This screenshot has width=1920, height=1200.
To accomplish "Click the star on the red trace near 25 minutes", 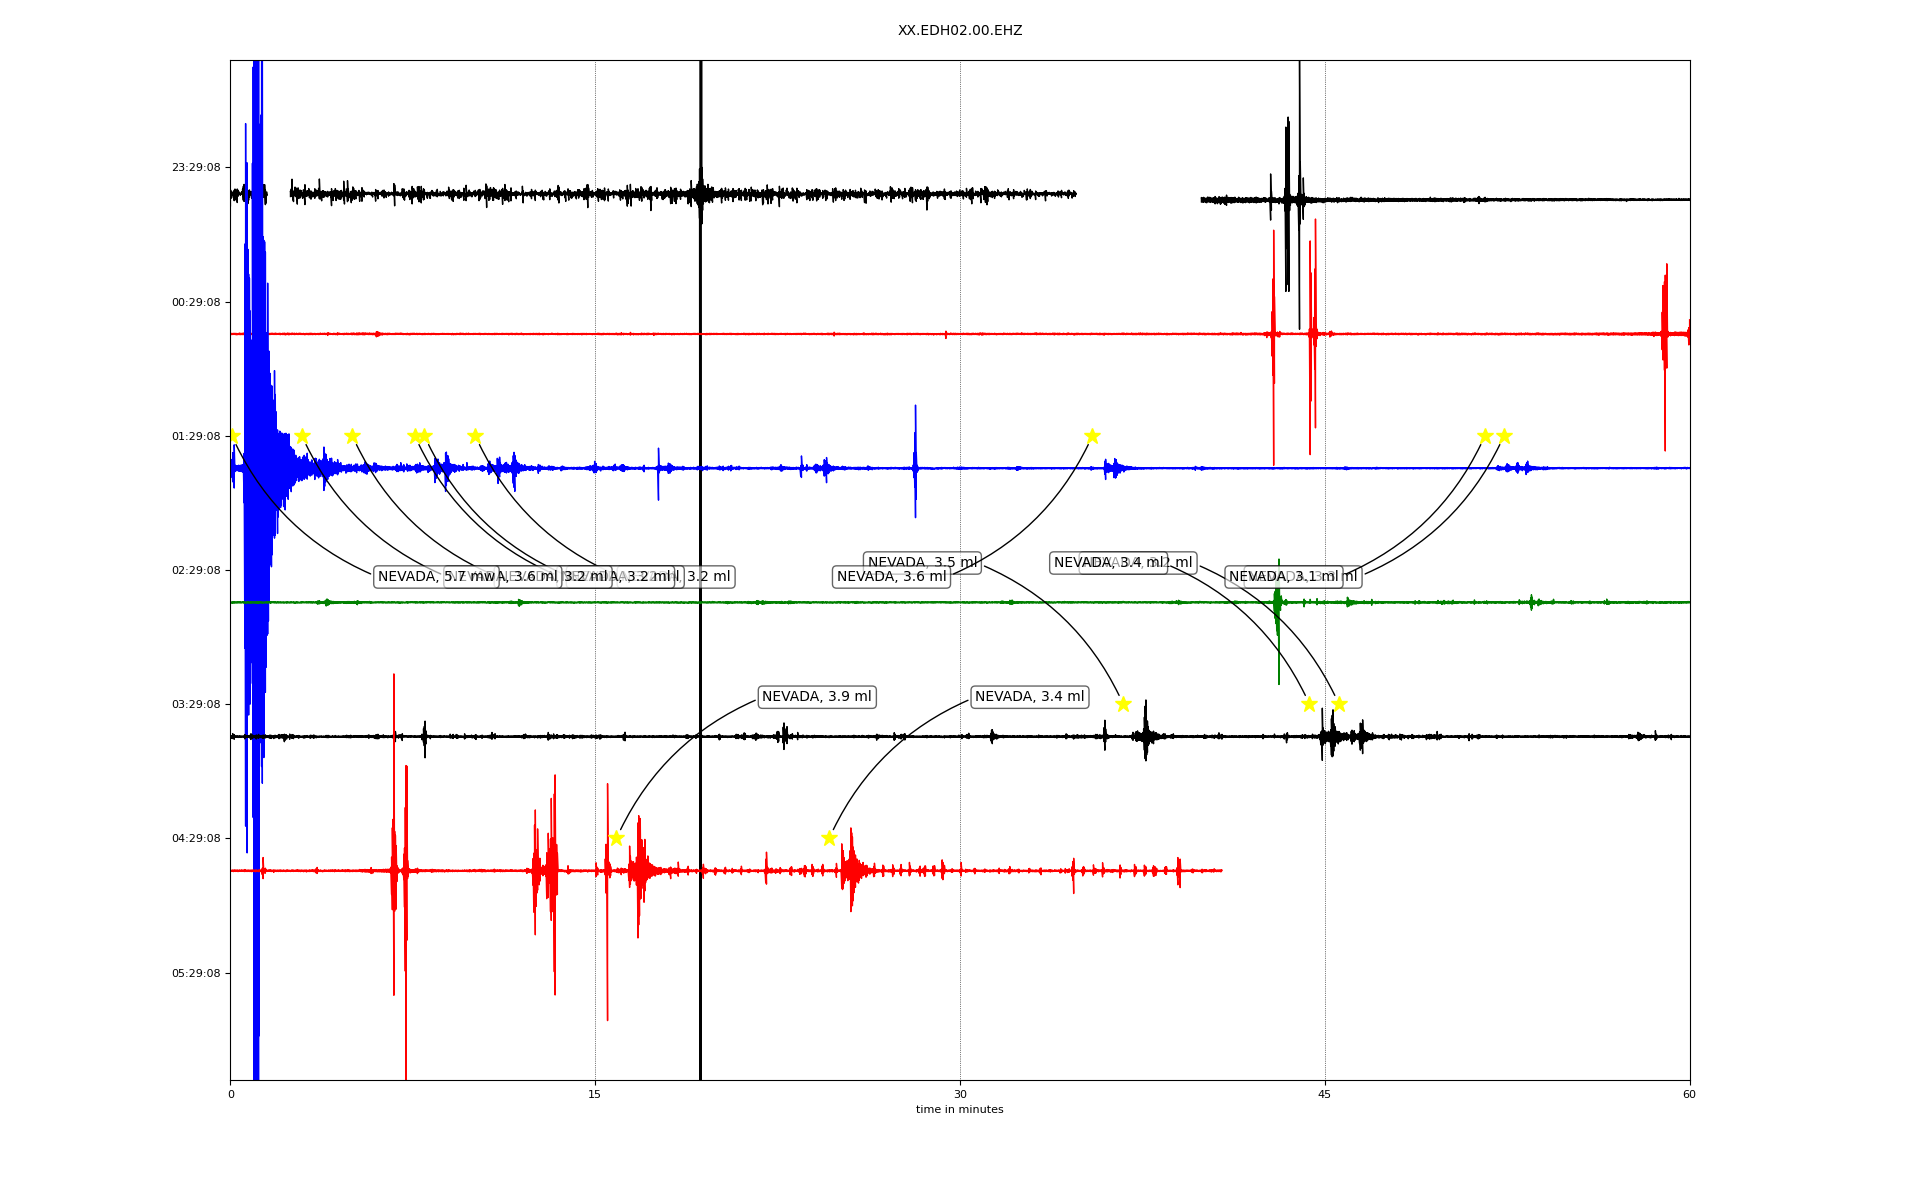I will pyautogui.click(x=829, y=838).
